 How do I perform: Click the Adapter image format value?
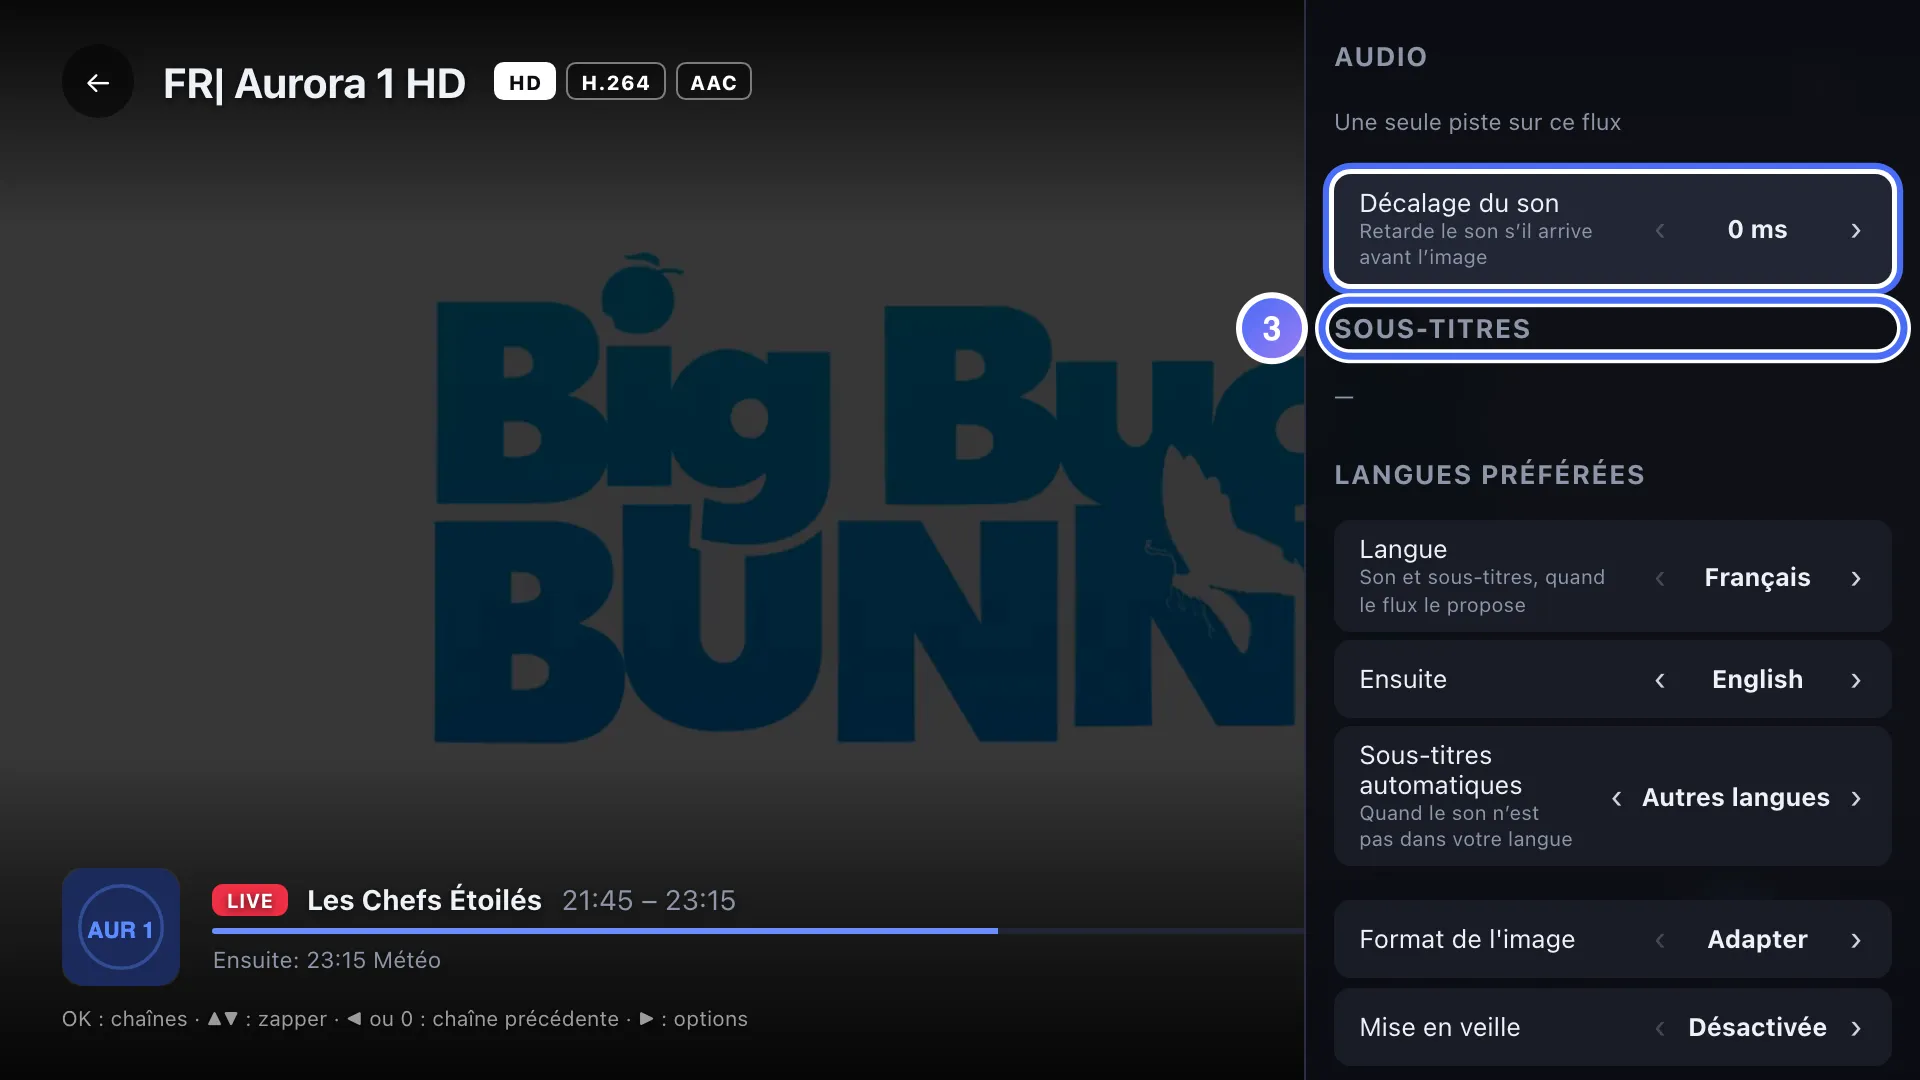tap(1757, 939)
